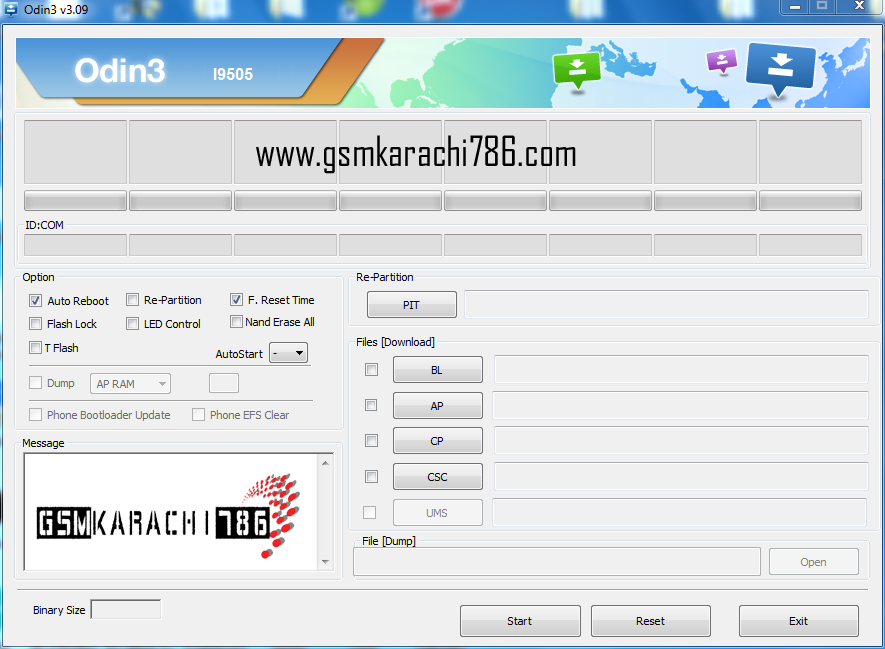
Task: Click the last ID:COM port slot
Action: point(810,245)
